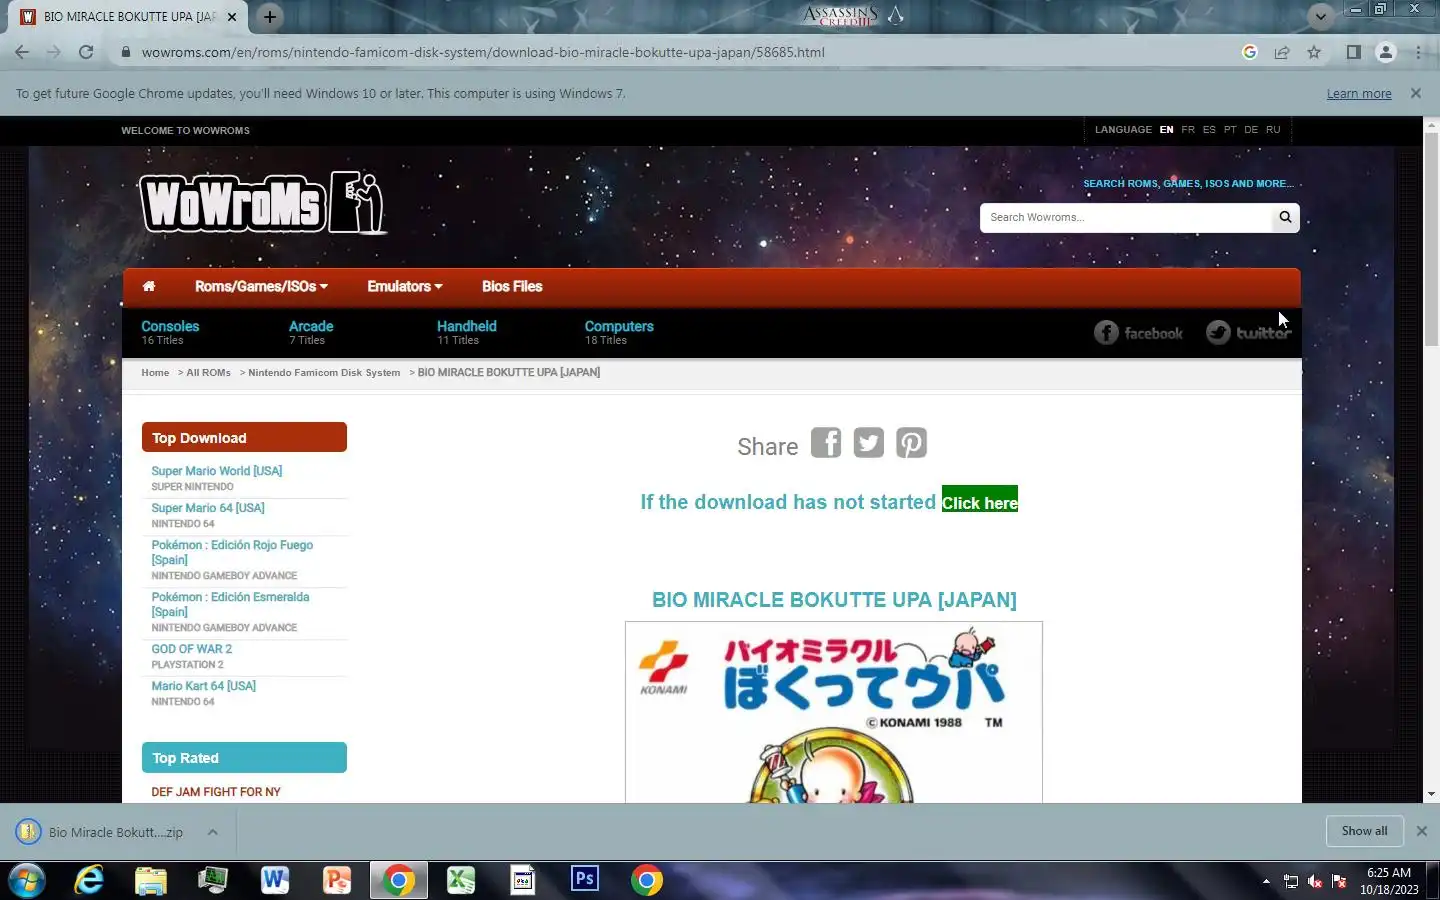
Task: Click Show all downloads button
Action: click(x=1364, y=831)
